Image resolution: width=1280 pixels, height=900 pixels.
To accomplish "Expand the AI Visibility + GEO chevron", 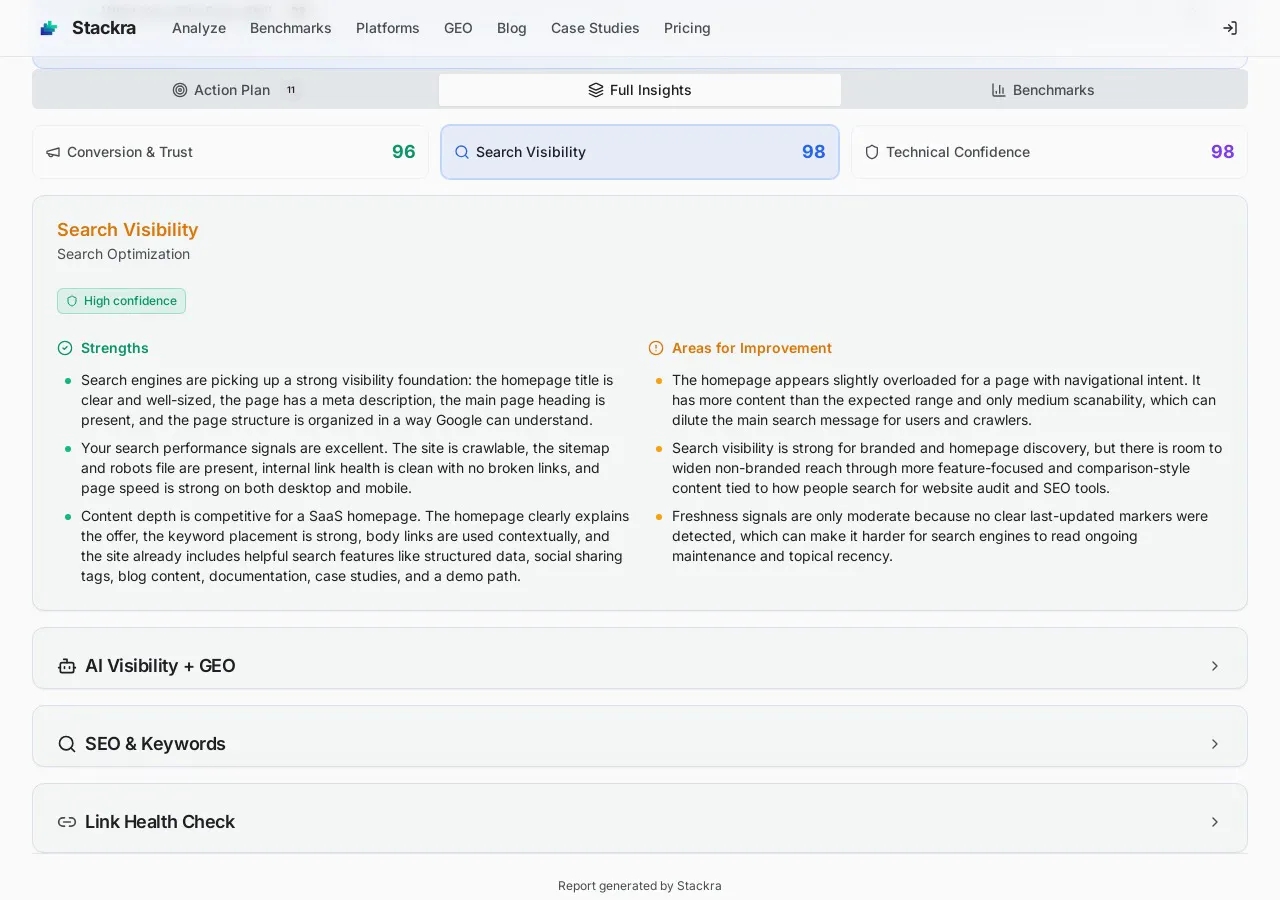I will coord(1215,666).
